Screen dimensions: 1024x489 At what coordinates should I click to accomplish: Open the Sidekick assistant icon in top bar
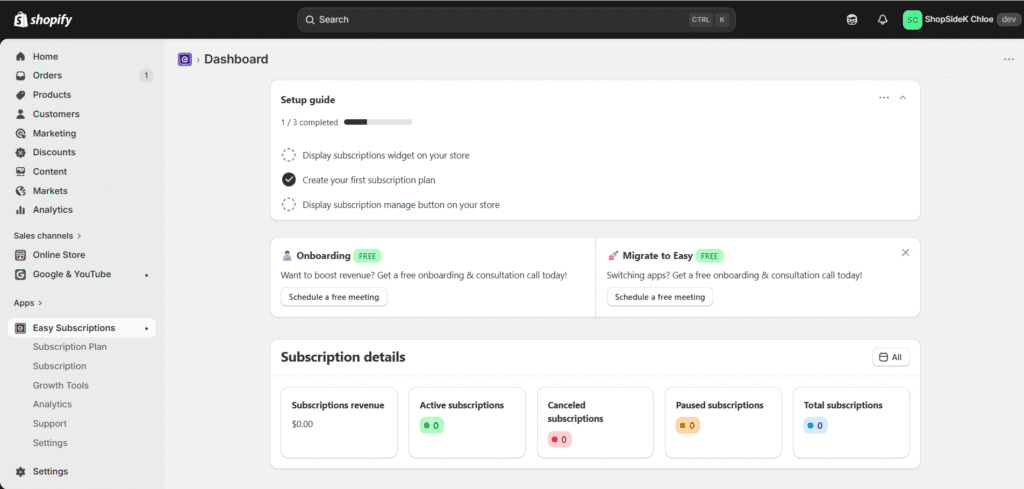coord(852,20)
